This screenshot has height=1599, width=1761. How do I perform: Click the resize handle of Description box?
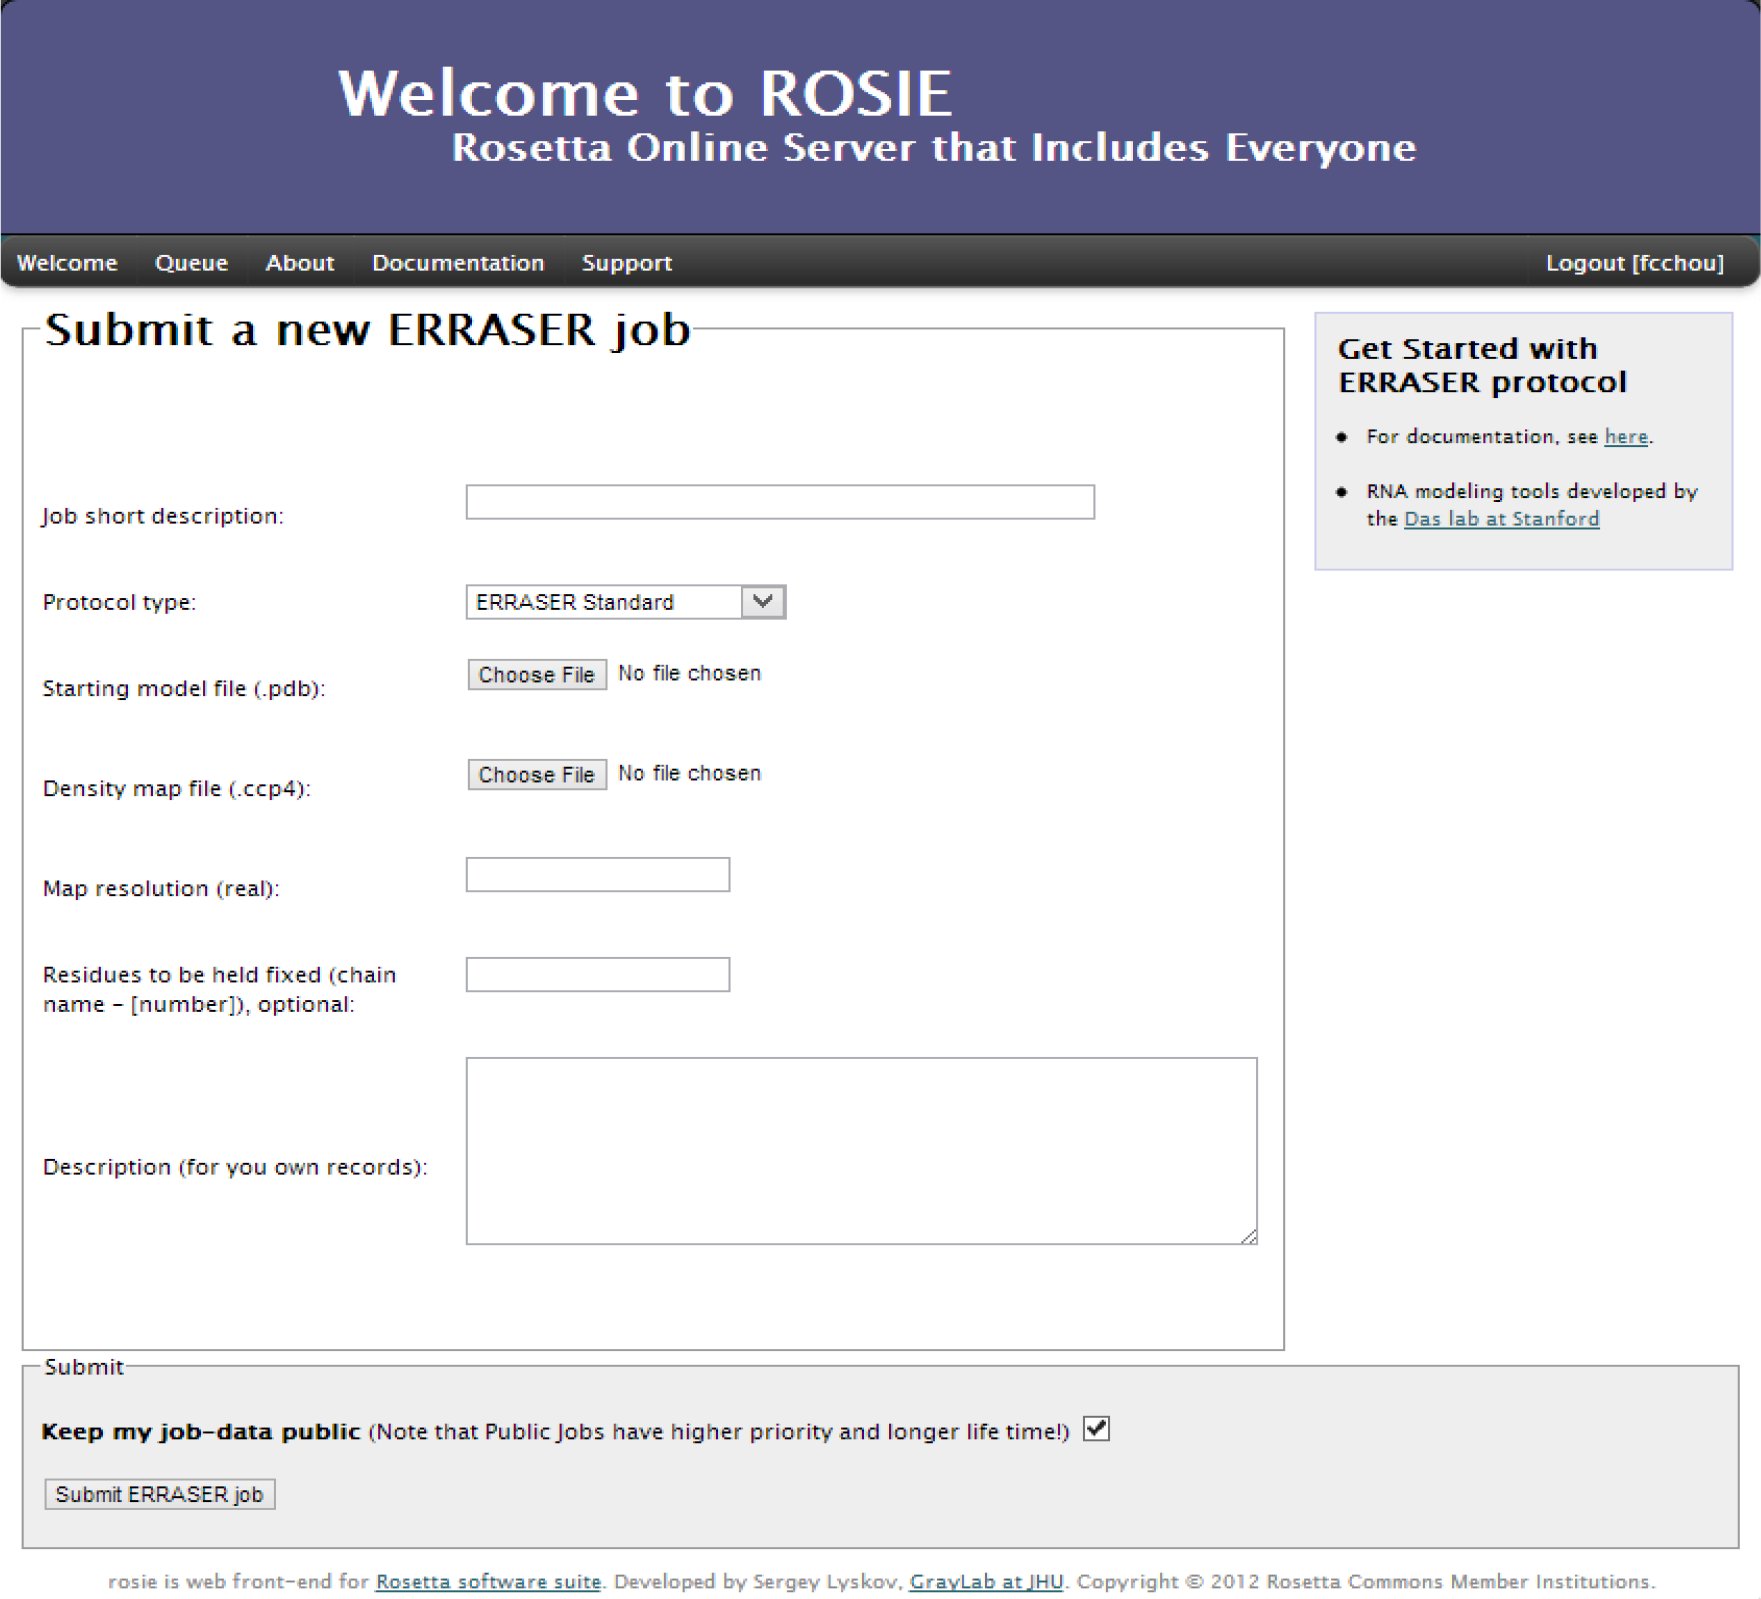(1248, 1236)
